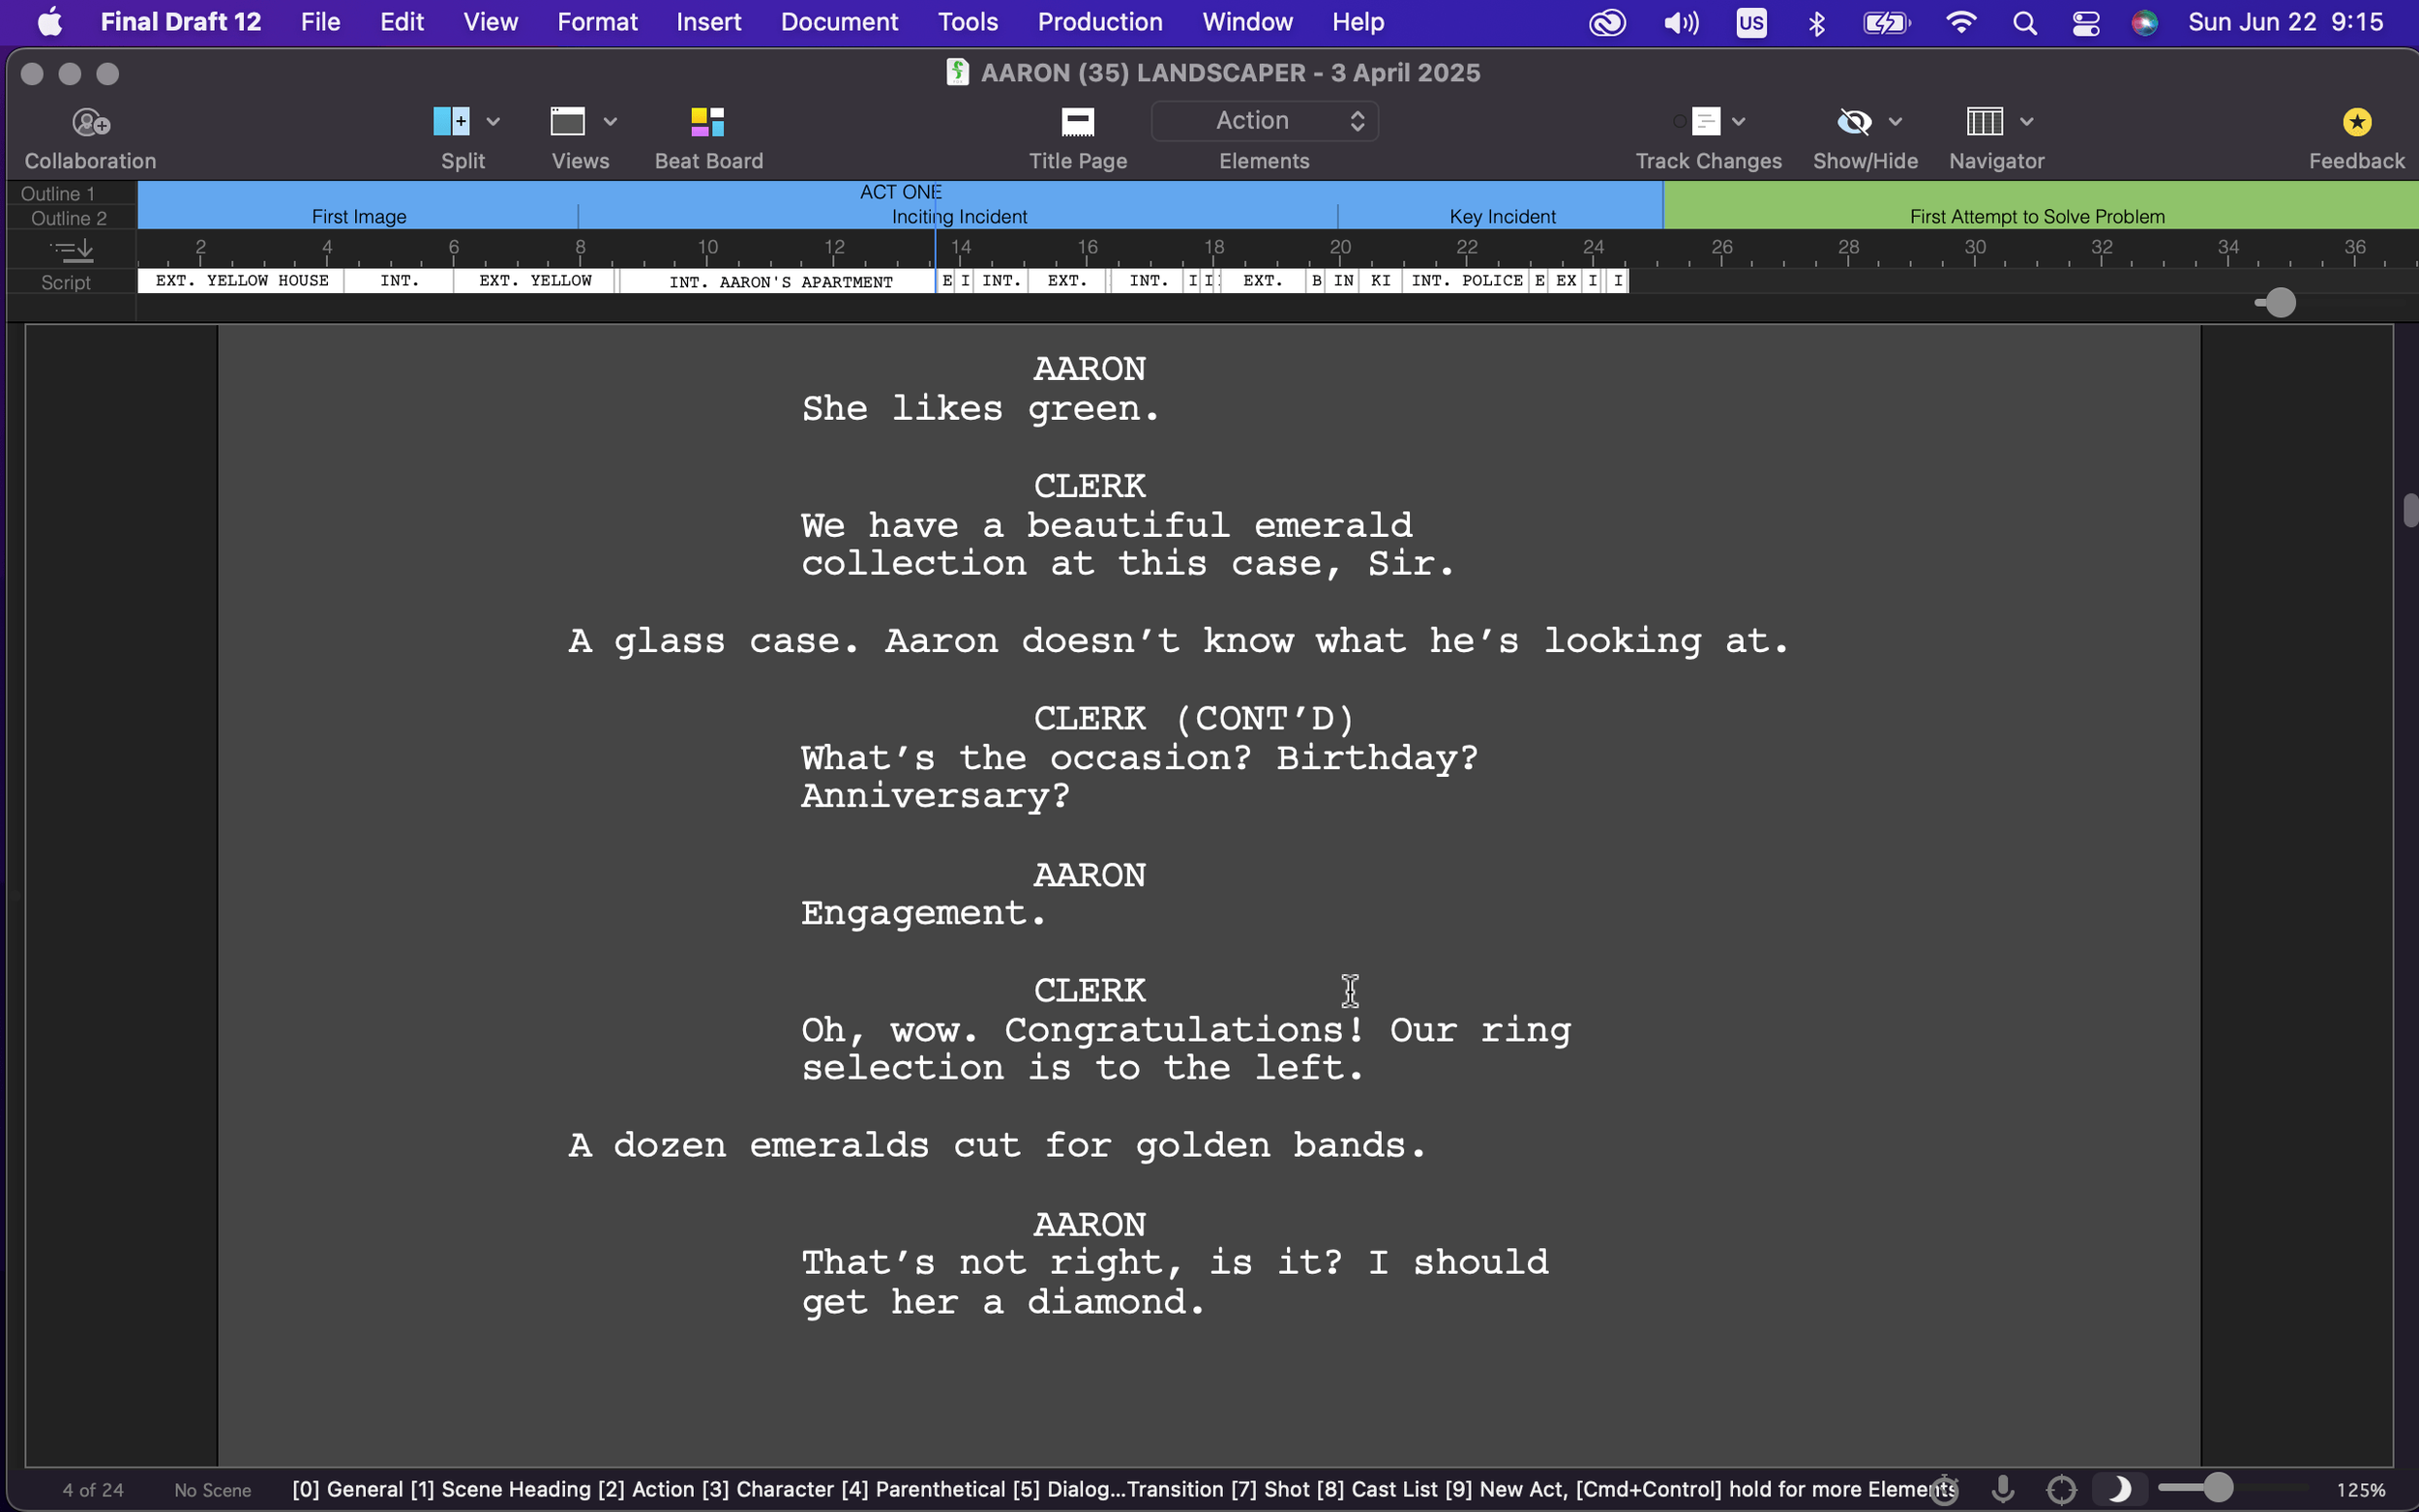The height and width of the screenshot is (1512, 2419).
Task: Toggle focus mode target icon
Action: [x=2061, y=1489]
